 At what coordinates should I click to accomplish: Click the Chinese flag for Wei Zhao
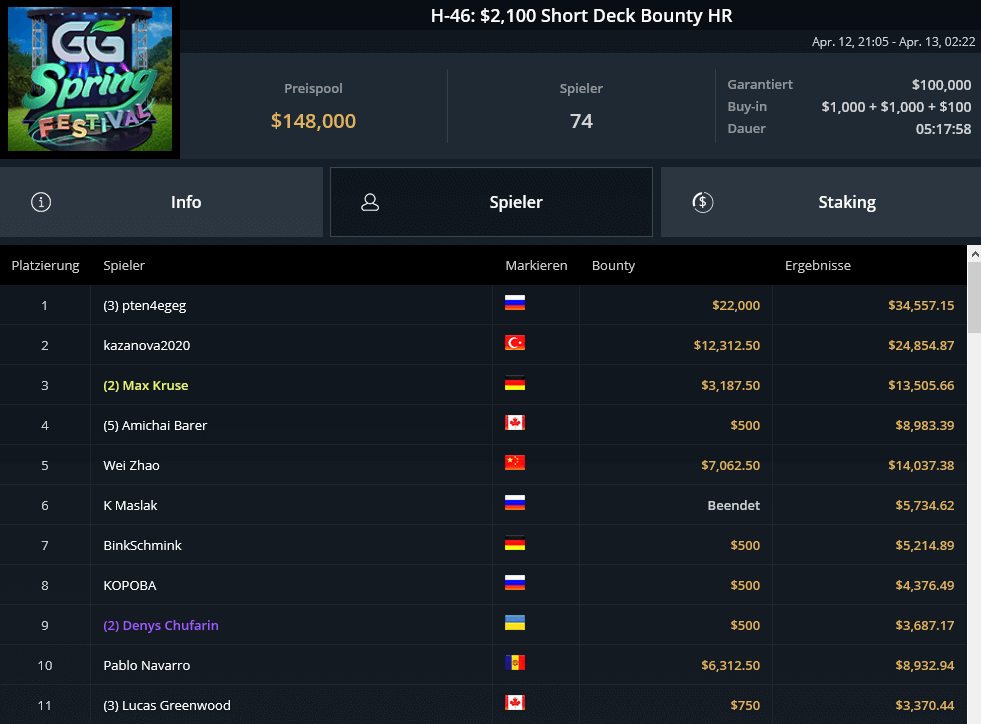pyautogui.click(x=515, y=463)
